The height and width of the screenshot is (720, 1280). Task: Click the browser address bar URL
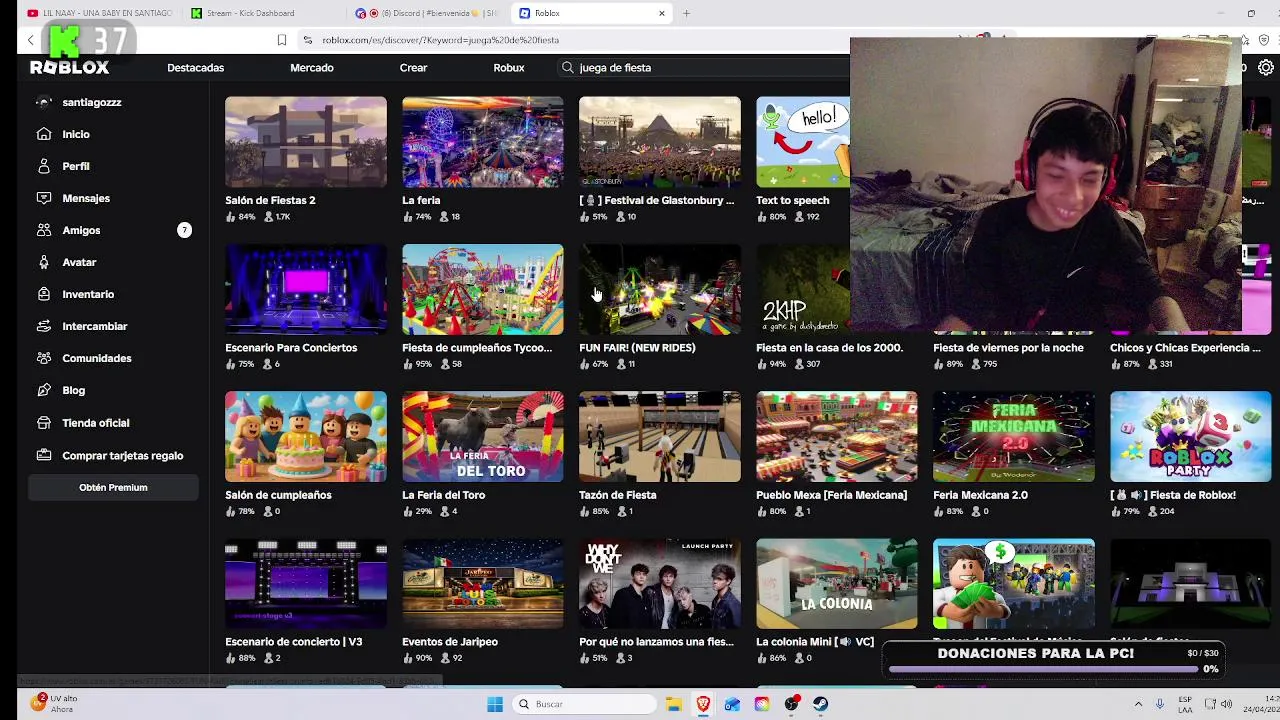pos(440,40)
